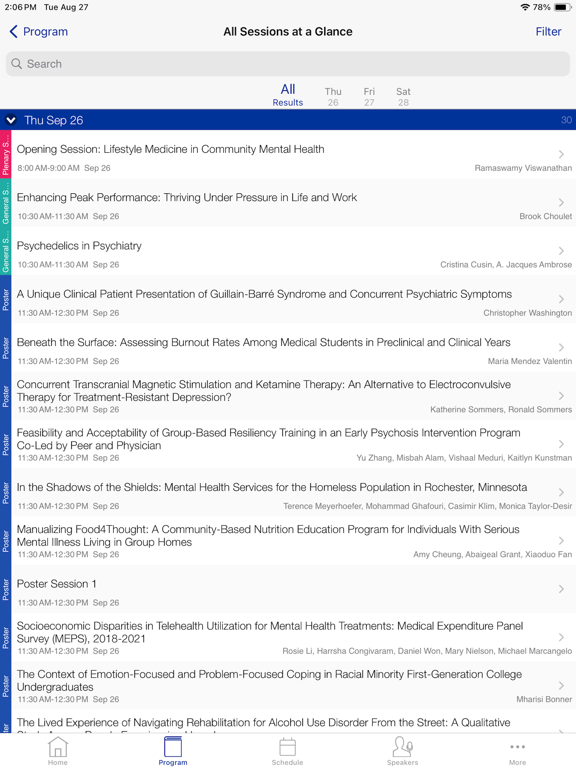Tap the All Sessions at a Glance title
The height and width of the screenshot is (768, 576).
coord(288,31)
